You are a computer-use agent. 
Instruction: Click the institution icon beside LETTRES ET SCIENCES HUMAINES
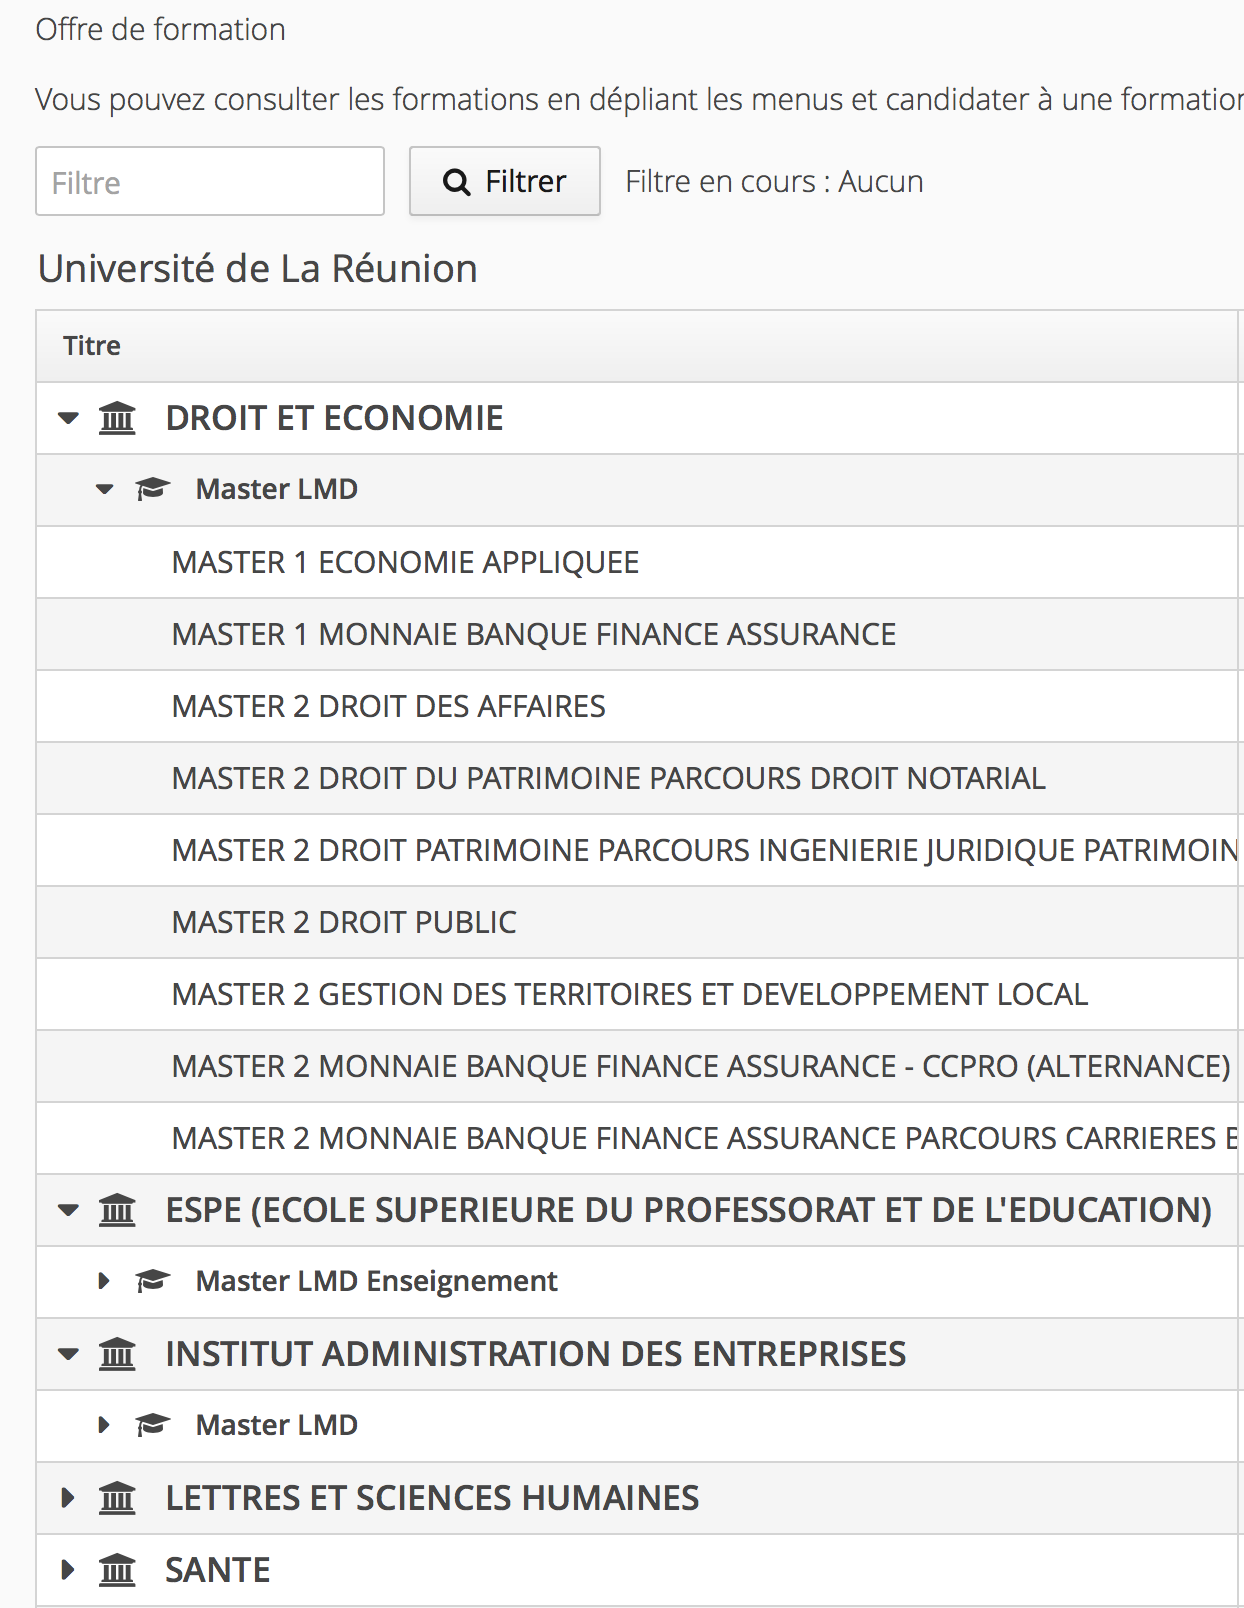117,1498
